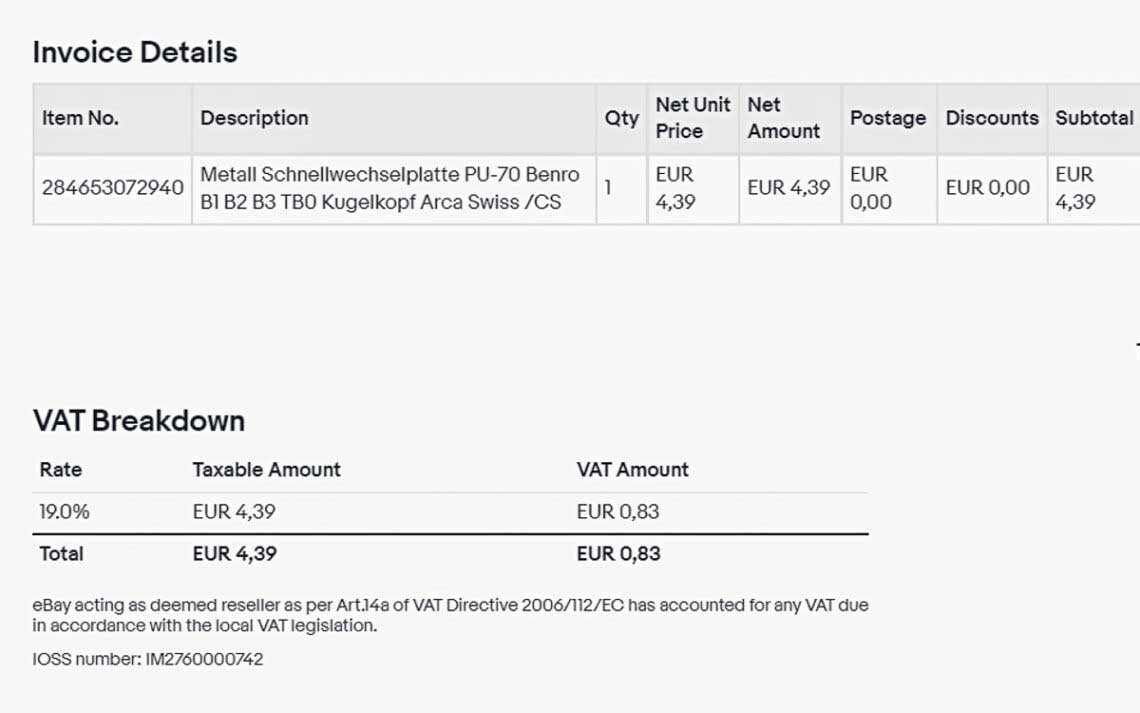1140x713 pixels.
Task: Click the Description column header
Action: tap(254, 118)
